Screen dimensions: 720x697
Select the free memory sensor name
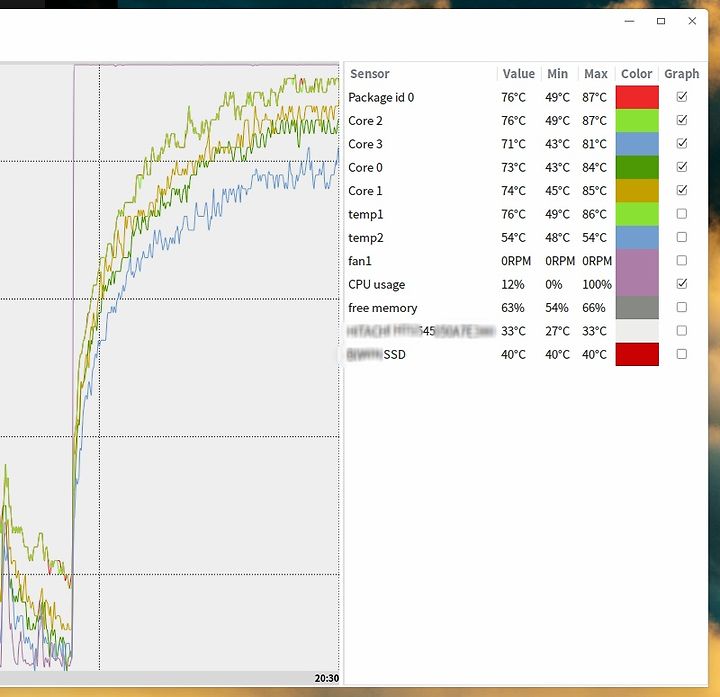(382, 308)
